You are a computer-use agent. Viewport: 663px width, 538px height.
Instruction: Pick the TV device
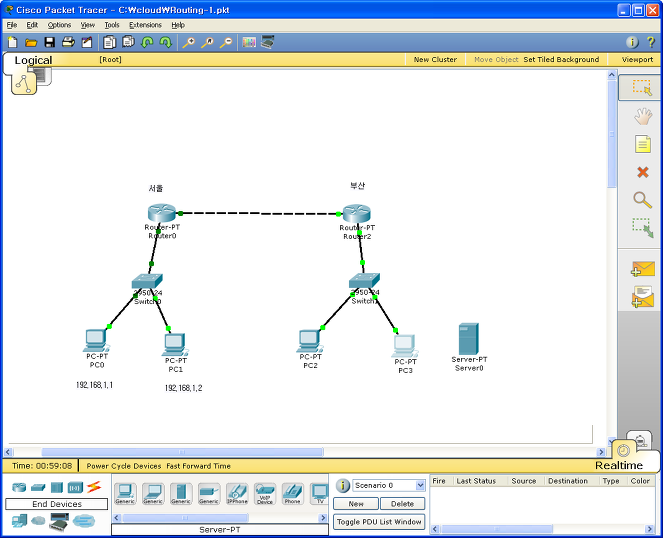(x=320, y=494)
